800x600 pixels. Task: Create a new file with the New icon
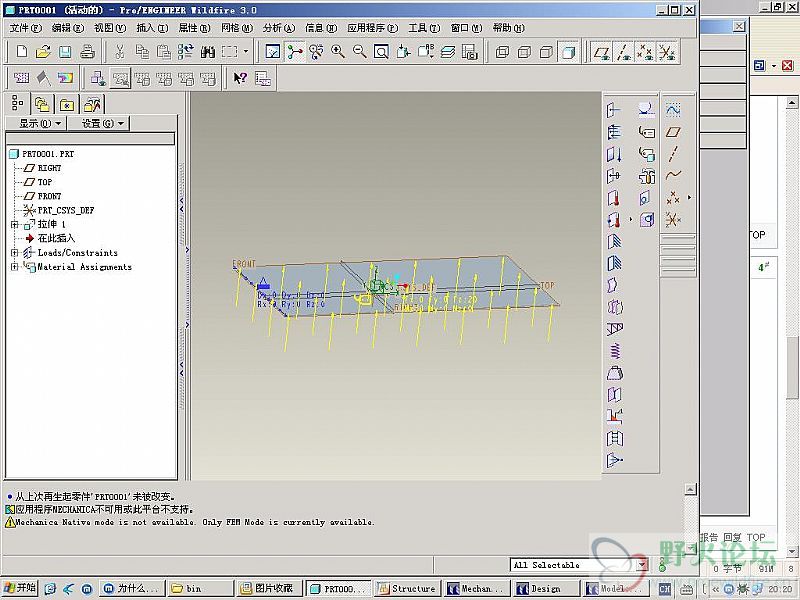(x=21, y=52)
